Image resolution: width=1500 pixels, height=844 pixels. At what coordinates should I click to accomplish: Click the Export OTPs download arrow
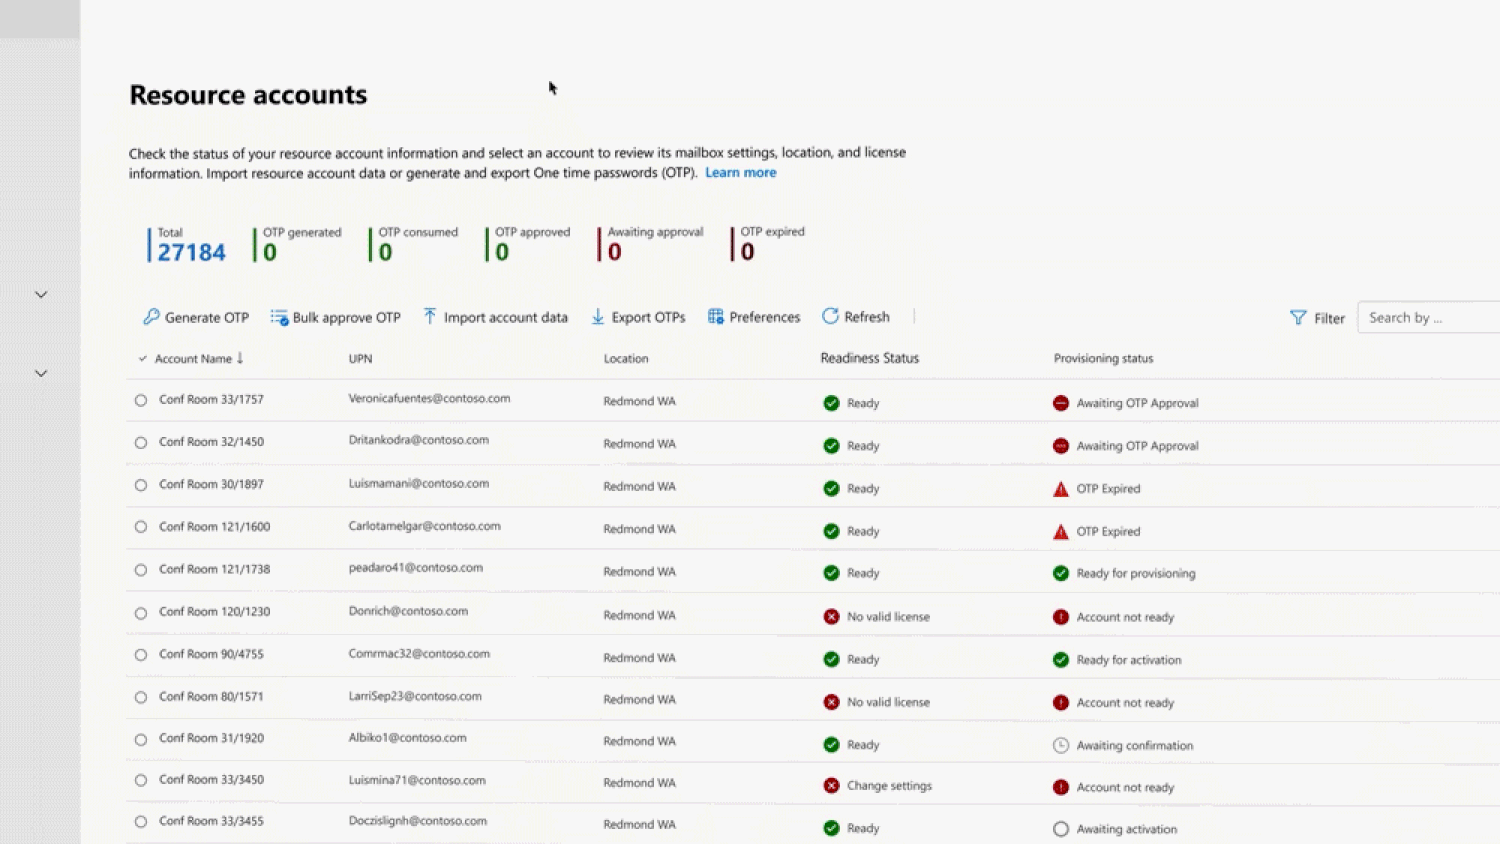point(598,317)
